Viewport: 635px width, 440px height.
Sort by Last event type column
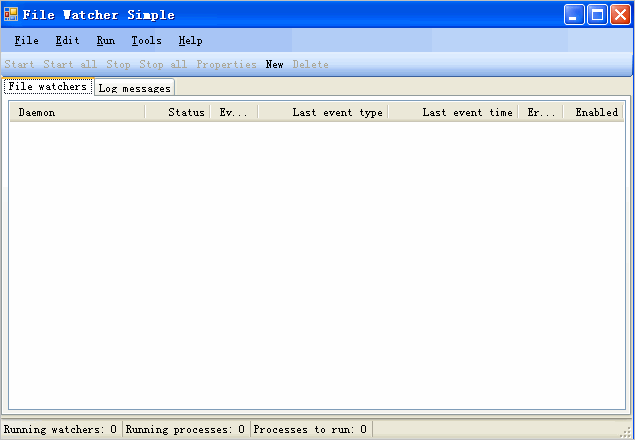323,112
